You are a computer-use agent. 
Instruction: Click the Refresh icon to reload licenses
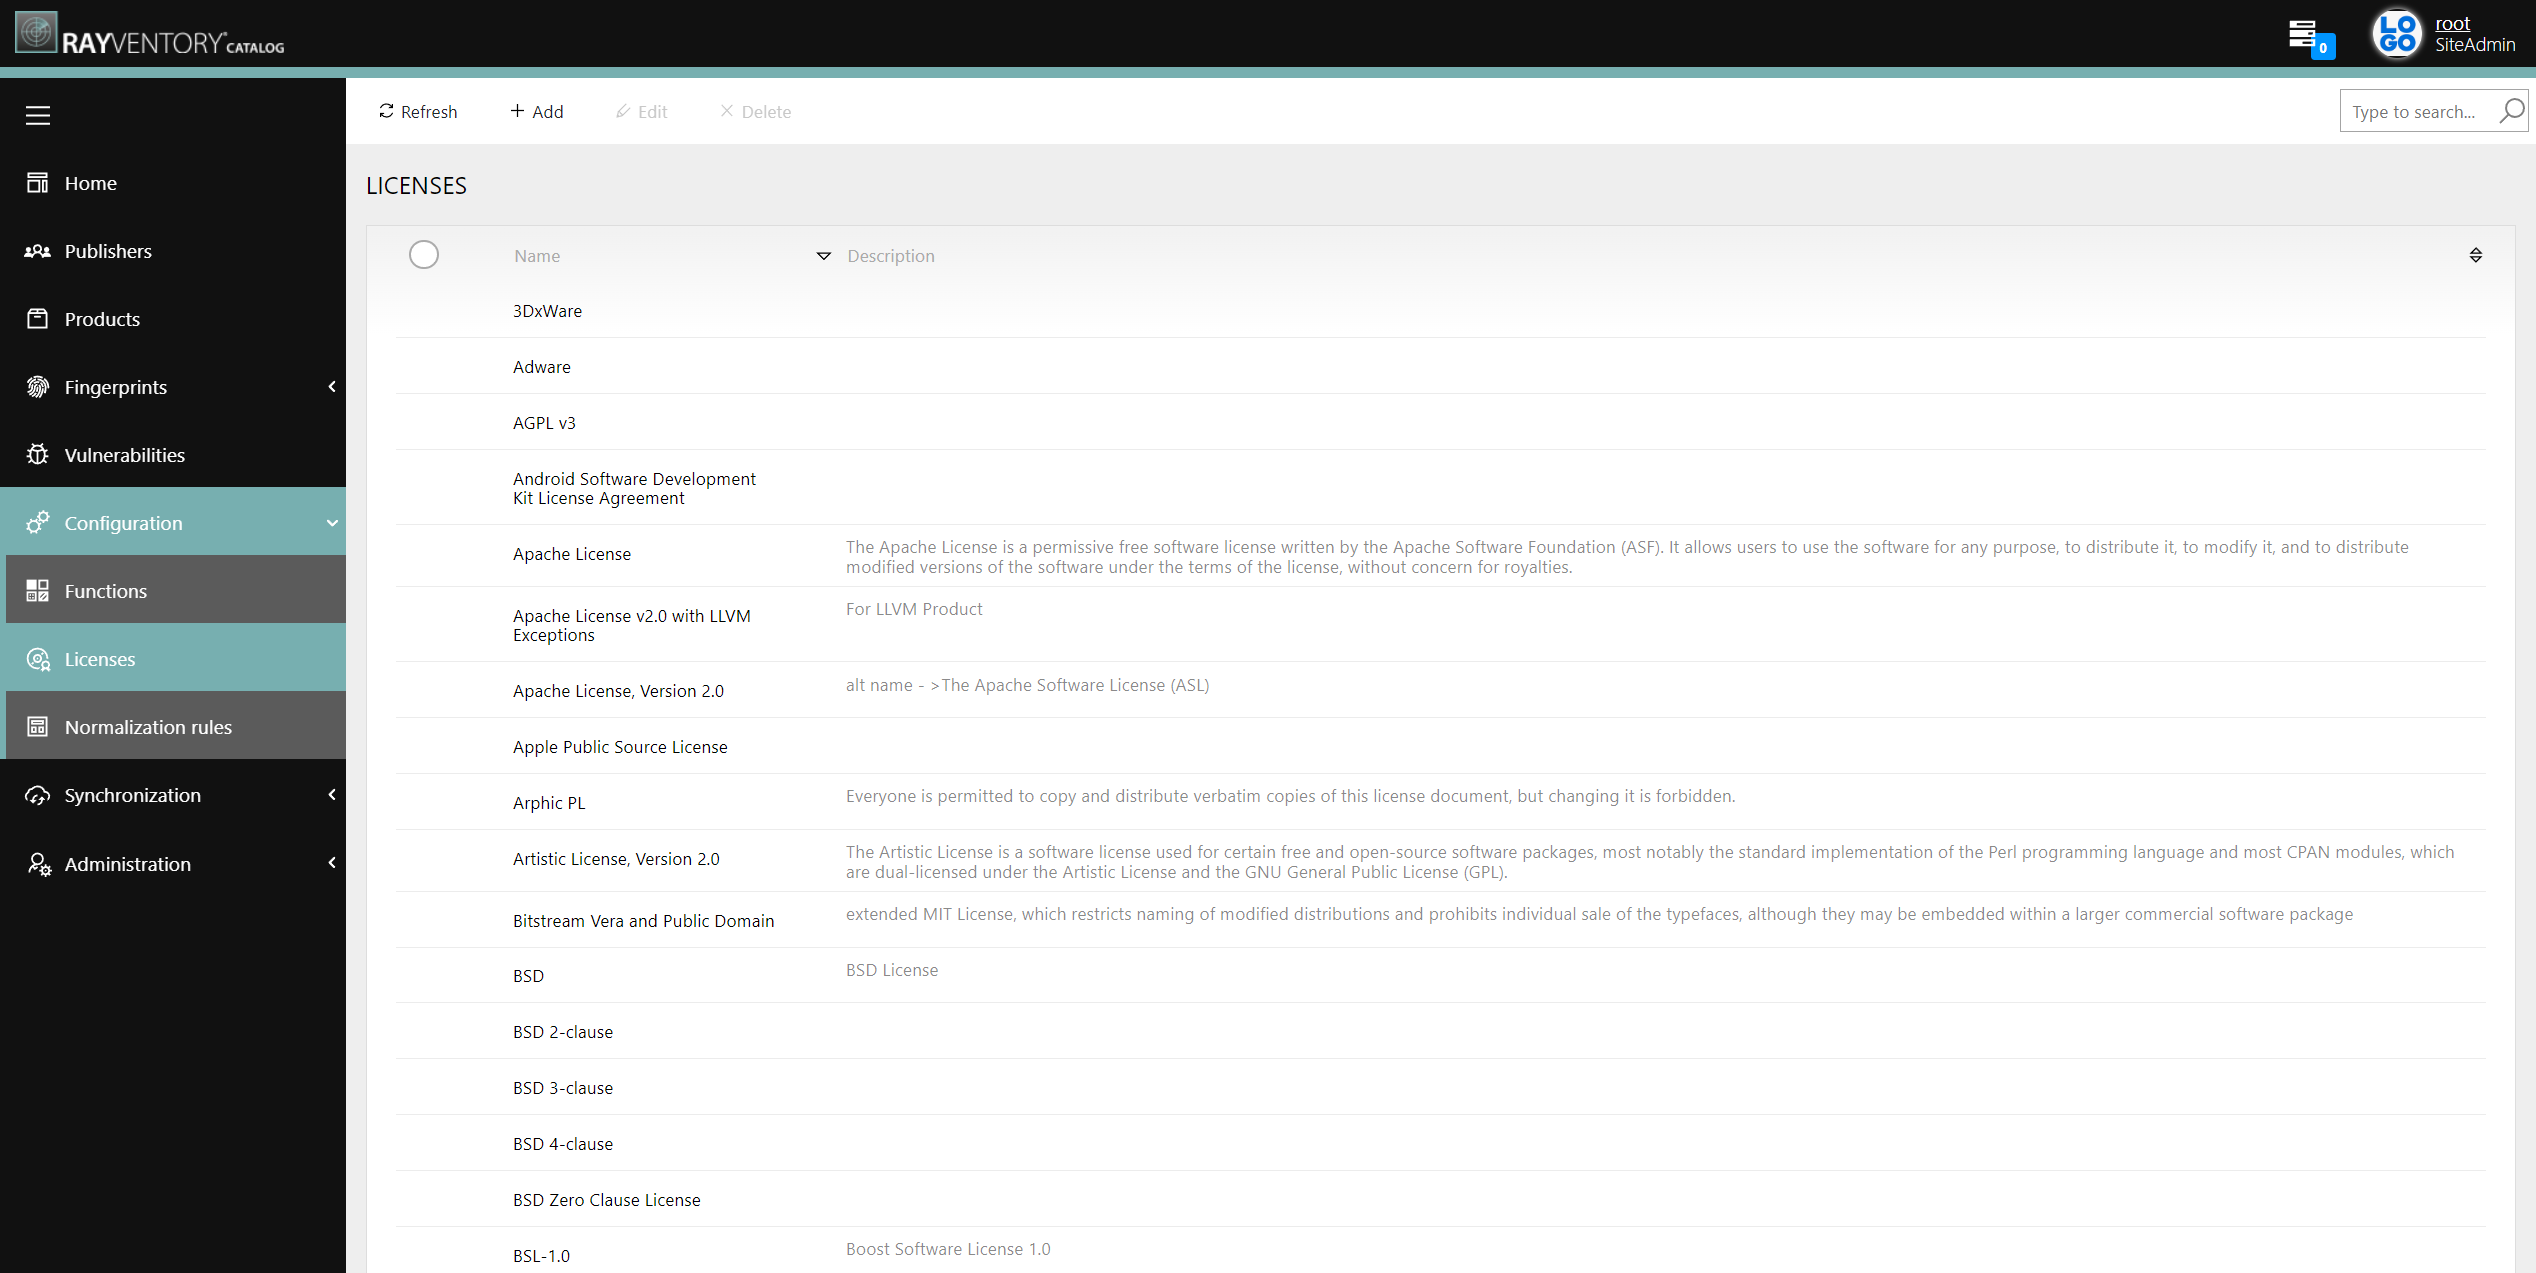tap(386, 110)
